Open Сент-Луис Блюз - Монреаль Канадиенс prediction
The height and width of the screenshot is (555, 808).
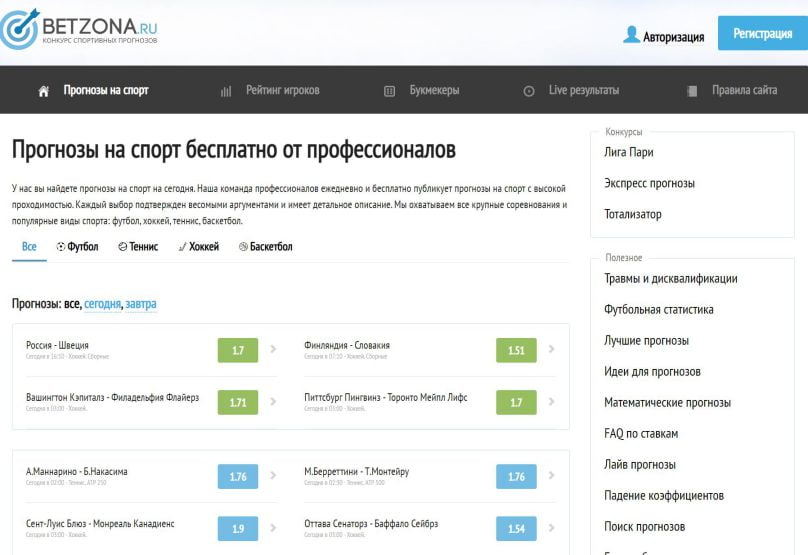point(100,524)
